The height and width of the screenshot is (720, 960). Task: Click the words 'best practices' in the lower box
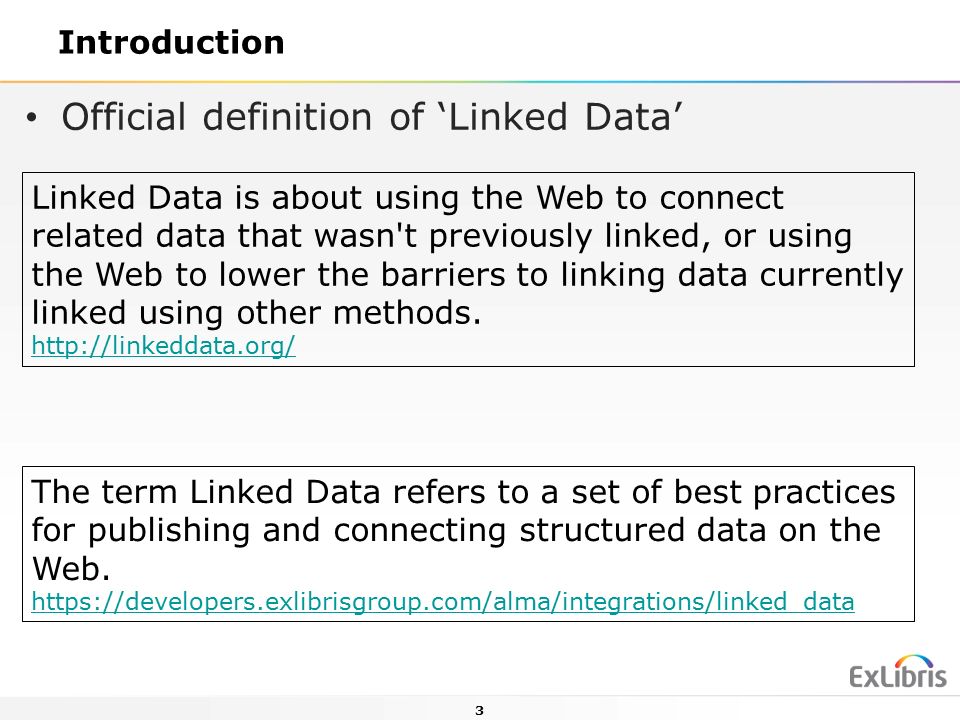pos(784,492)
